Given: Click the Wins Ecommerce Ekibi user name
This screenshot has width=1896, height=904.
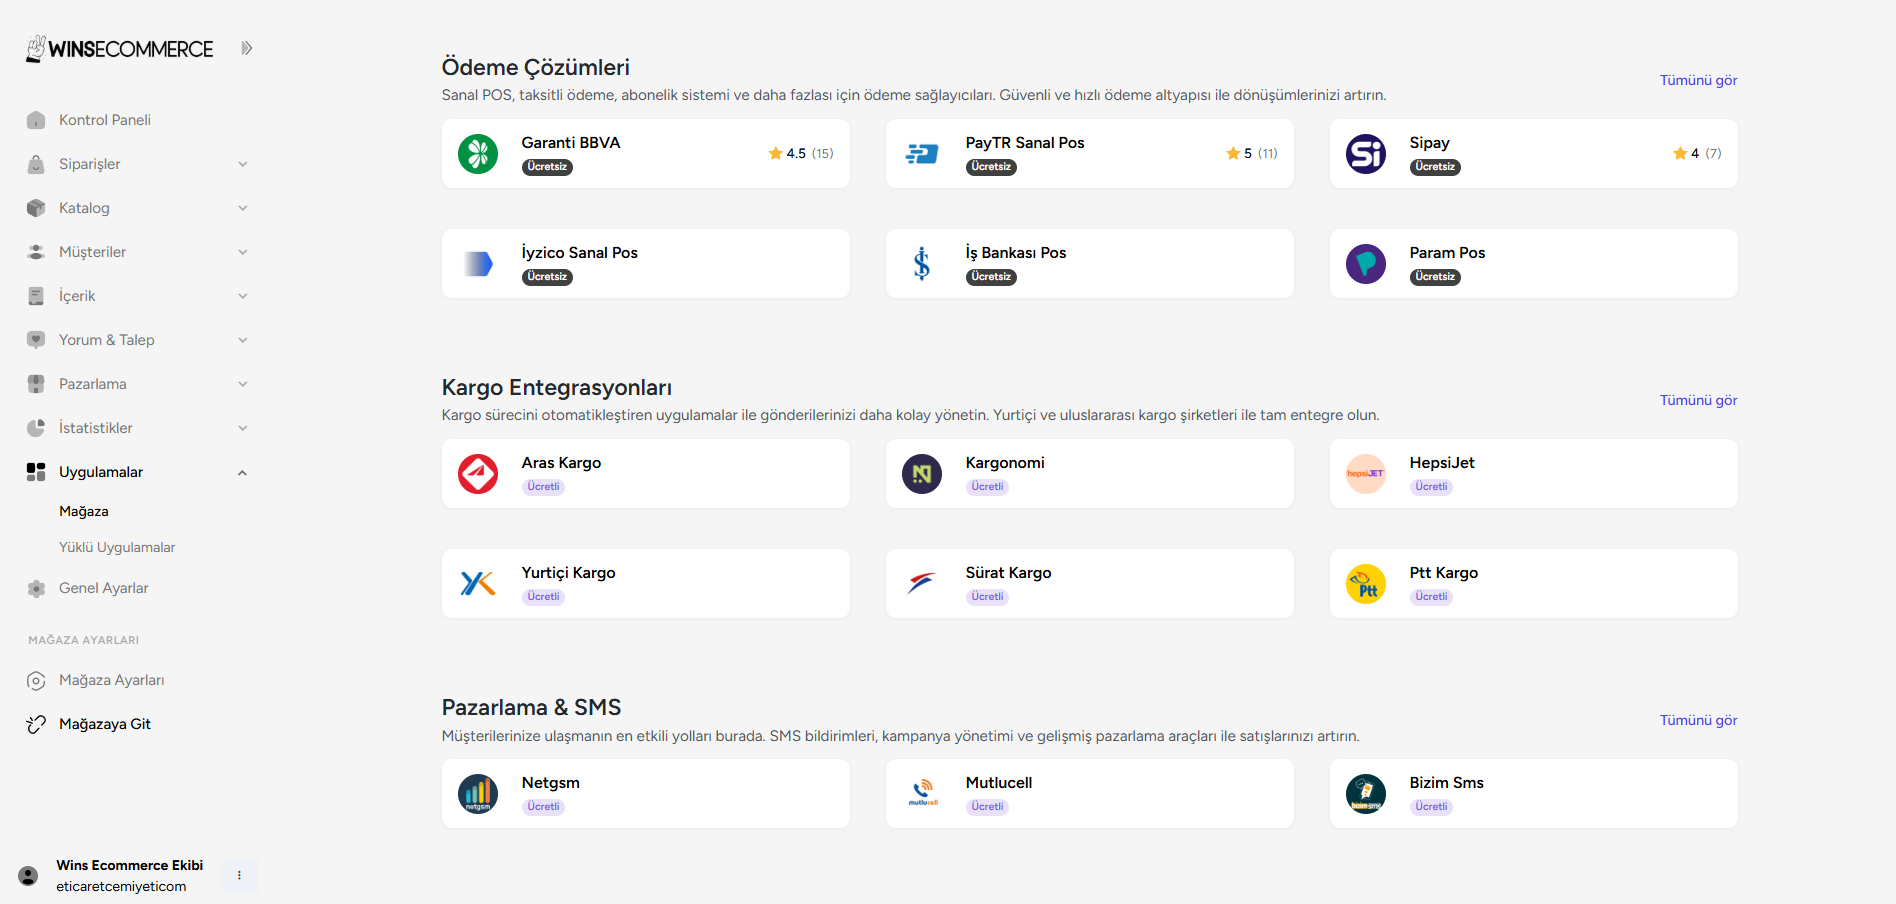Looking at the screenshot, I should click(130, 865).
